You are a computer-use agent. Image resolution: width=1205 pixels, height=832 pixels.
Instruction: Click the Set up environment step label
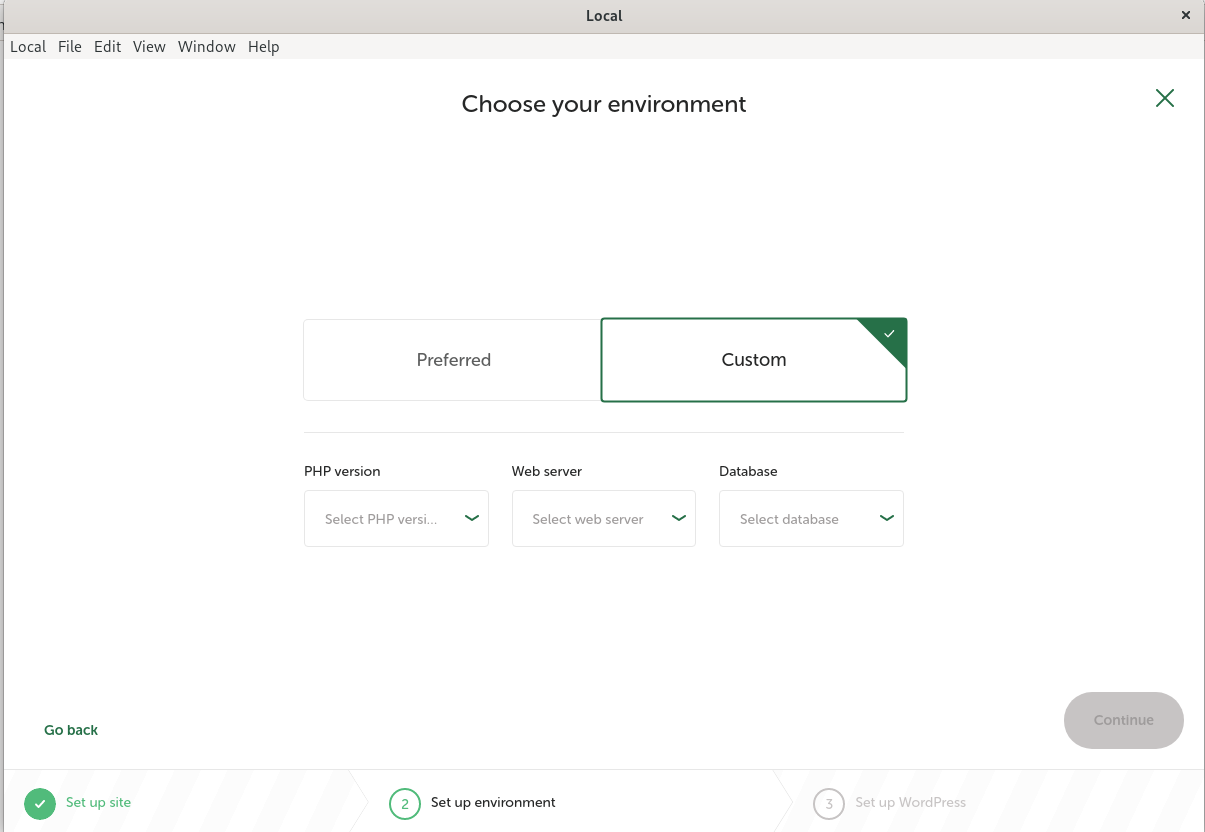(493, 802)
